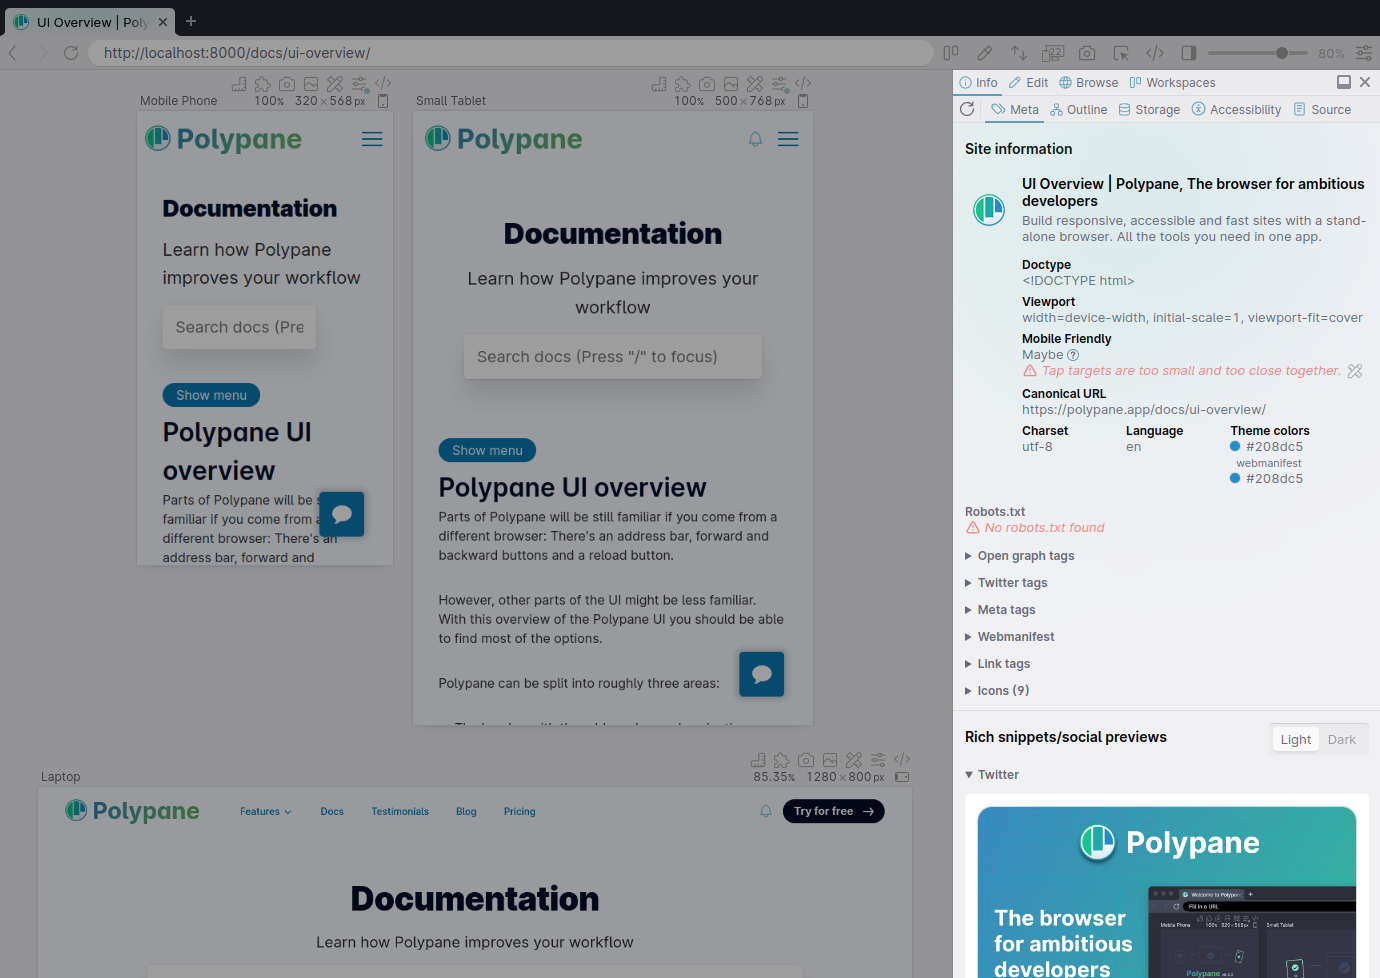Open sync options with up-down arrows icon
1380x978 pixels.
1019,53
